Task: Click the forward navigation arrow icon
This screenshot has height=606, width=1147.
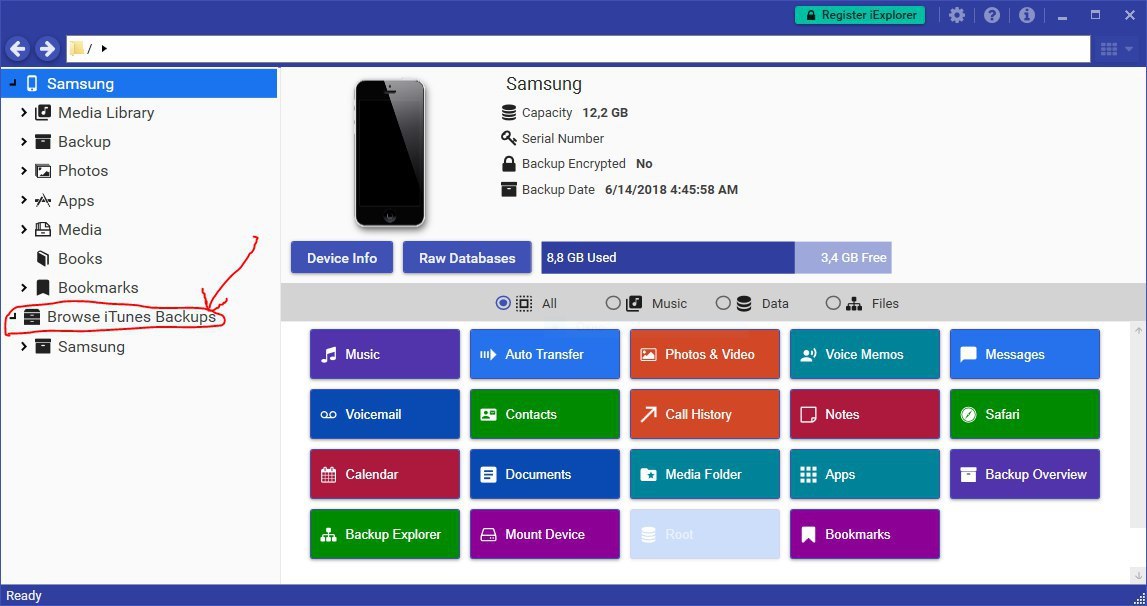Action: 47,49
